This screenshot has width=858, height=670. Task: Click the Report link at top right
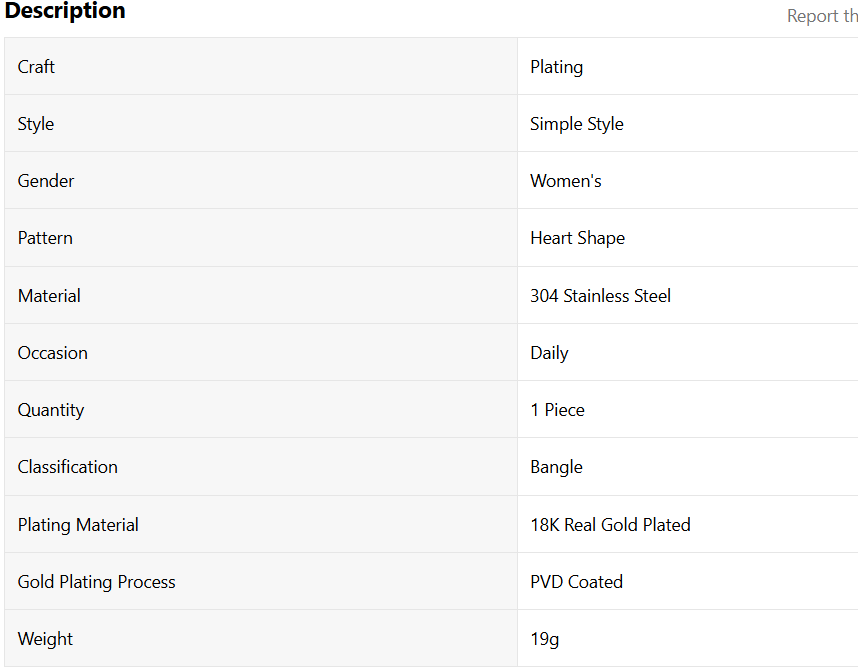[x=822, y=16]
